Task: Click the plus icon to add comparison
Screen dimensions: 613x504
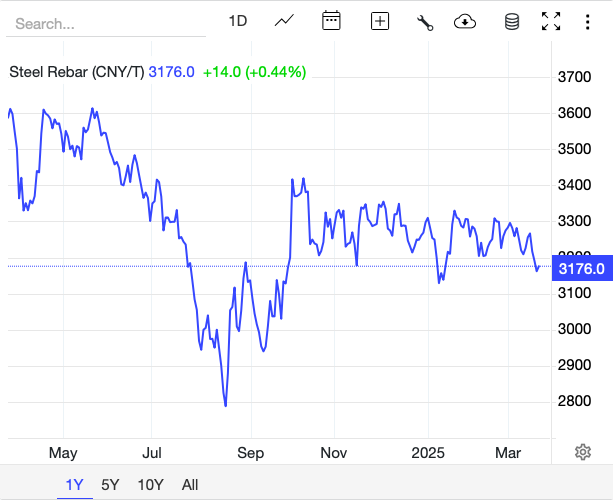Action: click(x=380, y=21)
